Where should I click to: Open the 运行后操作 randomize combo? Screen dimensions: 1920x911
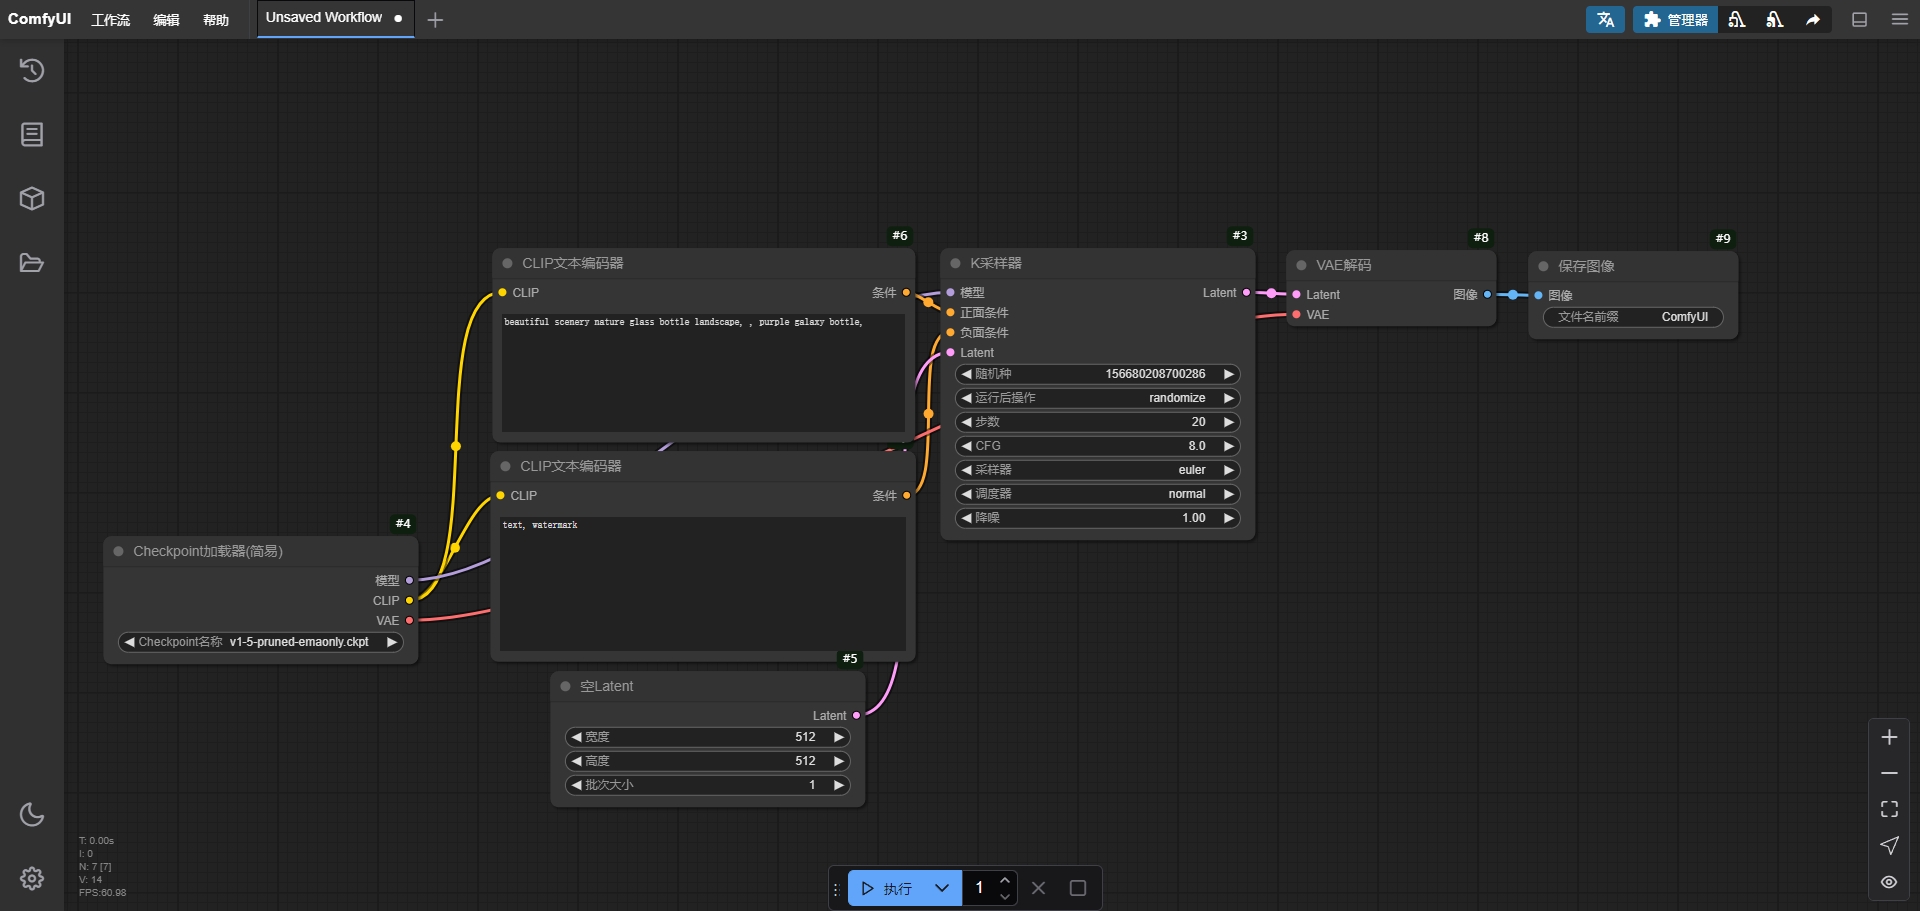pos(1098,398)
